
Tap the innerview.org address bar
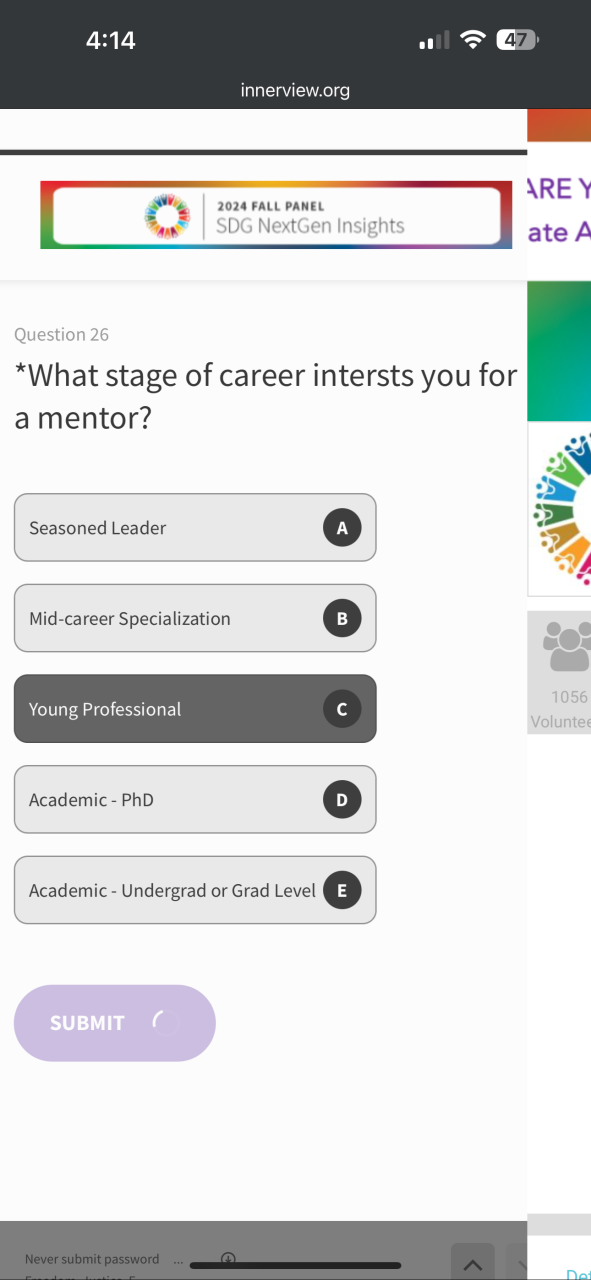point(295,90)
